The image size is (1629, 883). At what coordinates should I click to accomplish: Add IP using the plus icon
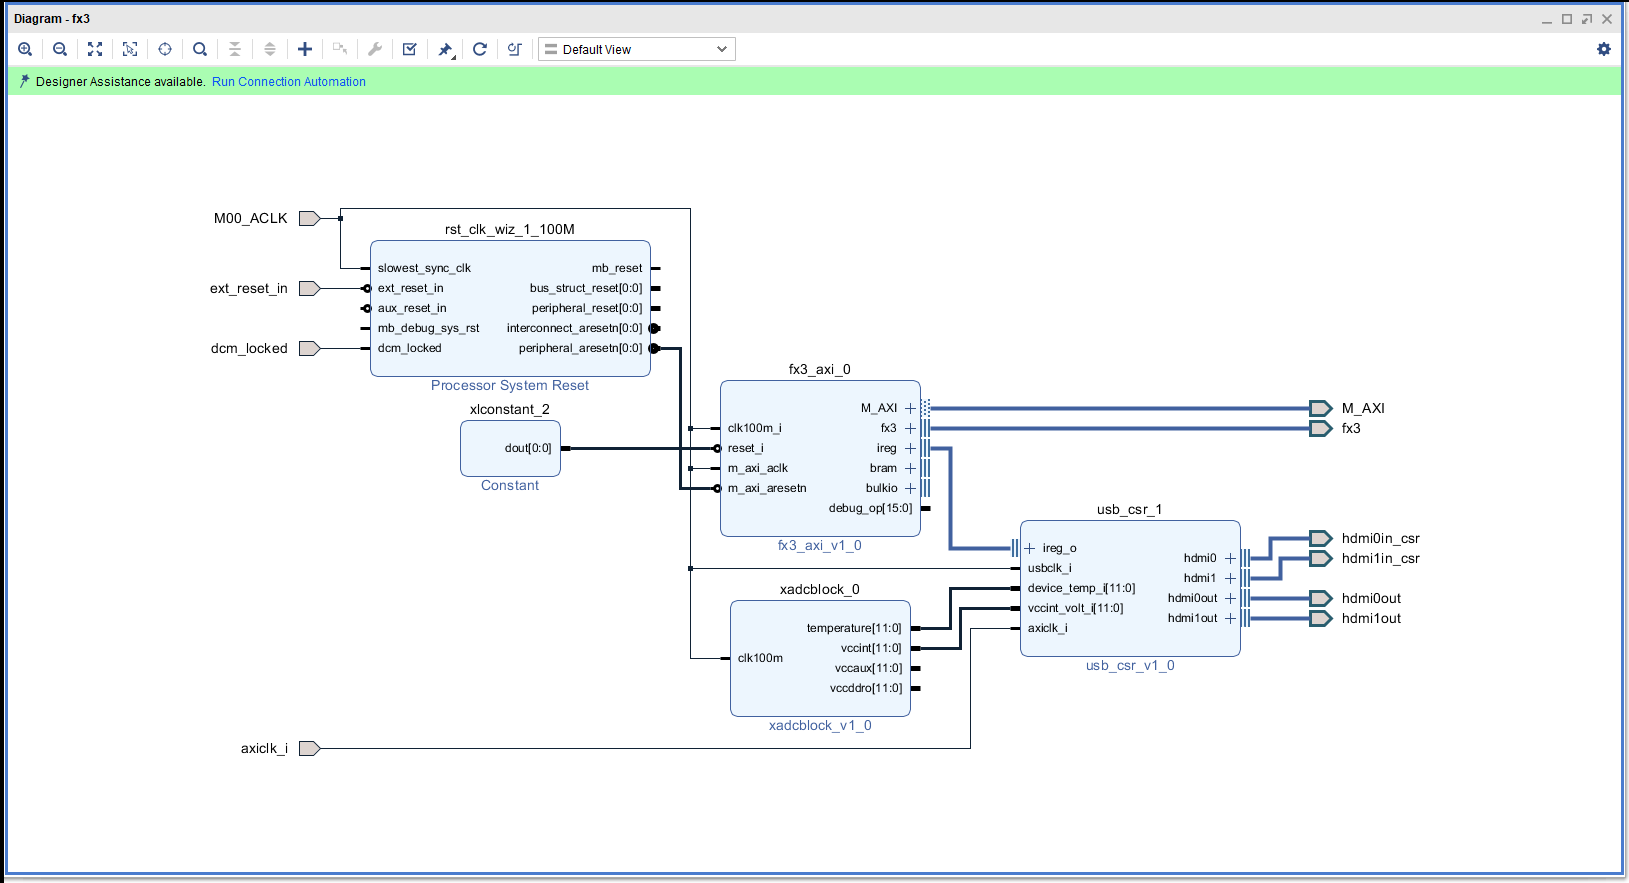tap(305, 49)
